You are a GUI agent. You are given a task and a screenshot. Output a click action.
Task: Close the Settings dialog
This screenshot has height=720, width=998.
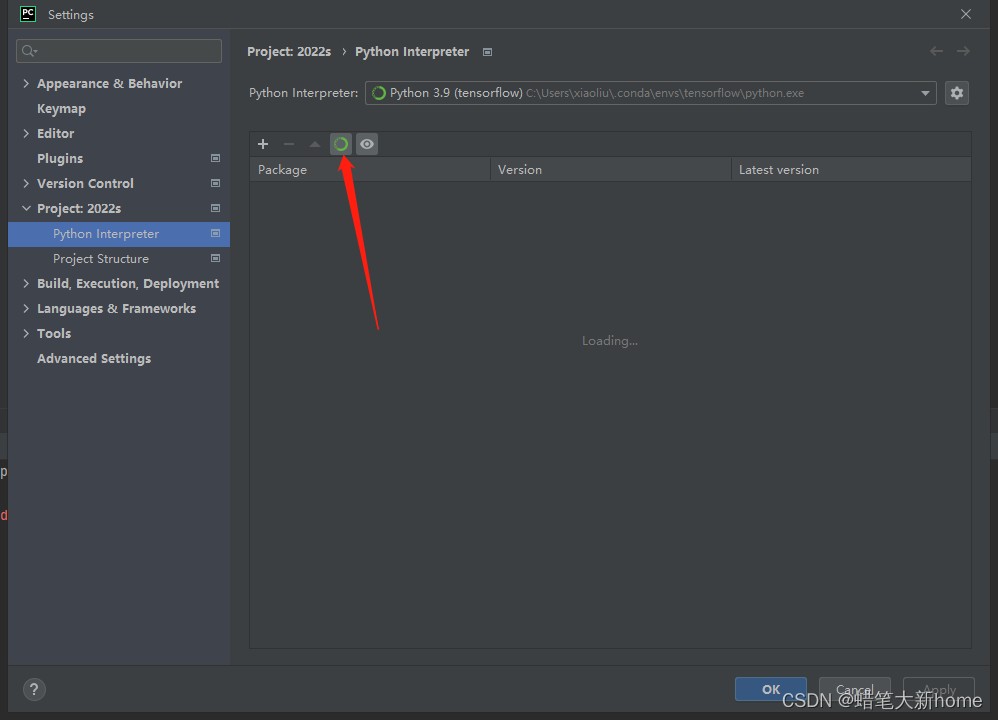pos(966,14)
